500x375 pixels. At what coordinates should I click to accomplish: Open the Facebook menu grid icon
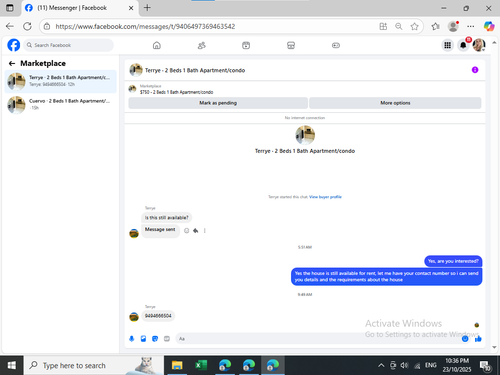click(x=448, y=45)
